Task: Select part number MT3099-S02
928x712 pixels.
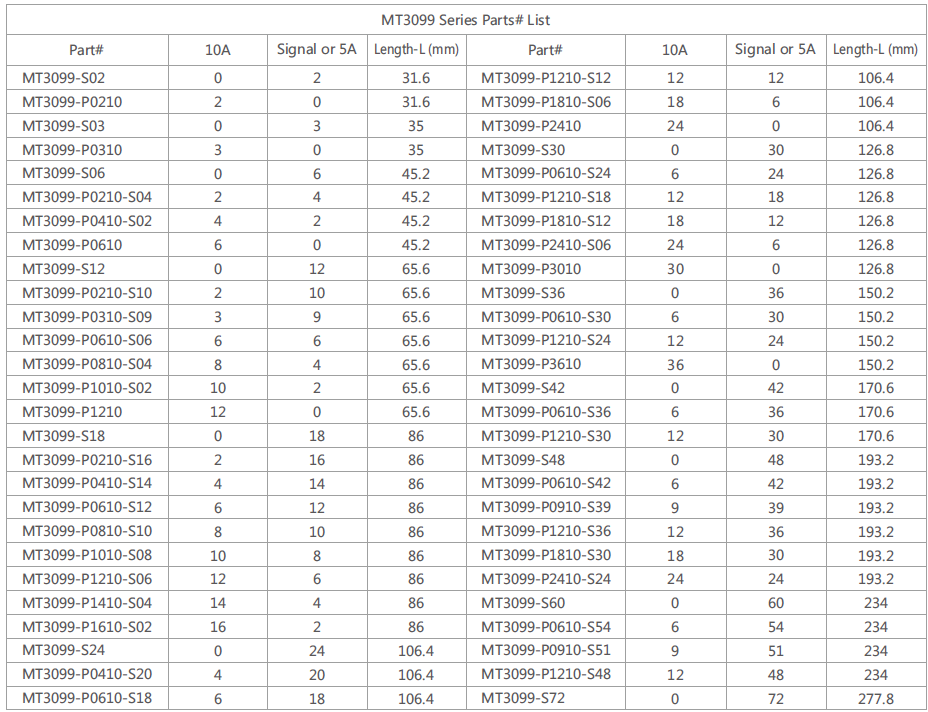Action: pos(63,78)
